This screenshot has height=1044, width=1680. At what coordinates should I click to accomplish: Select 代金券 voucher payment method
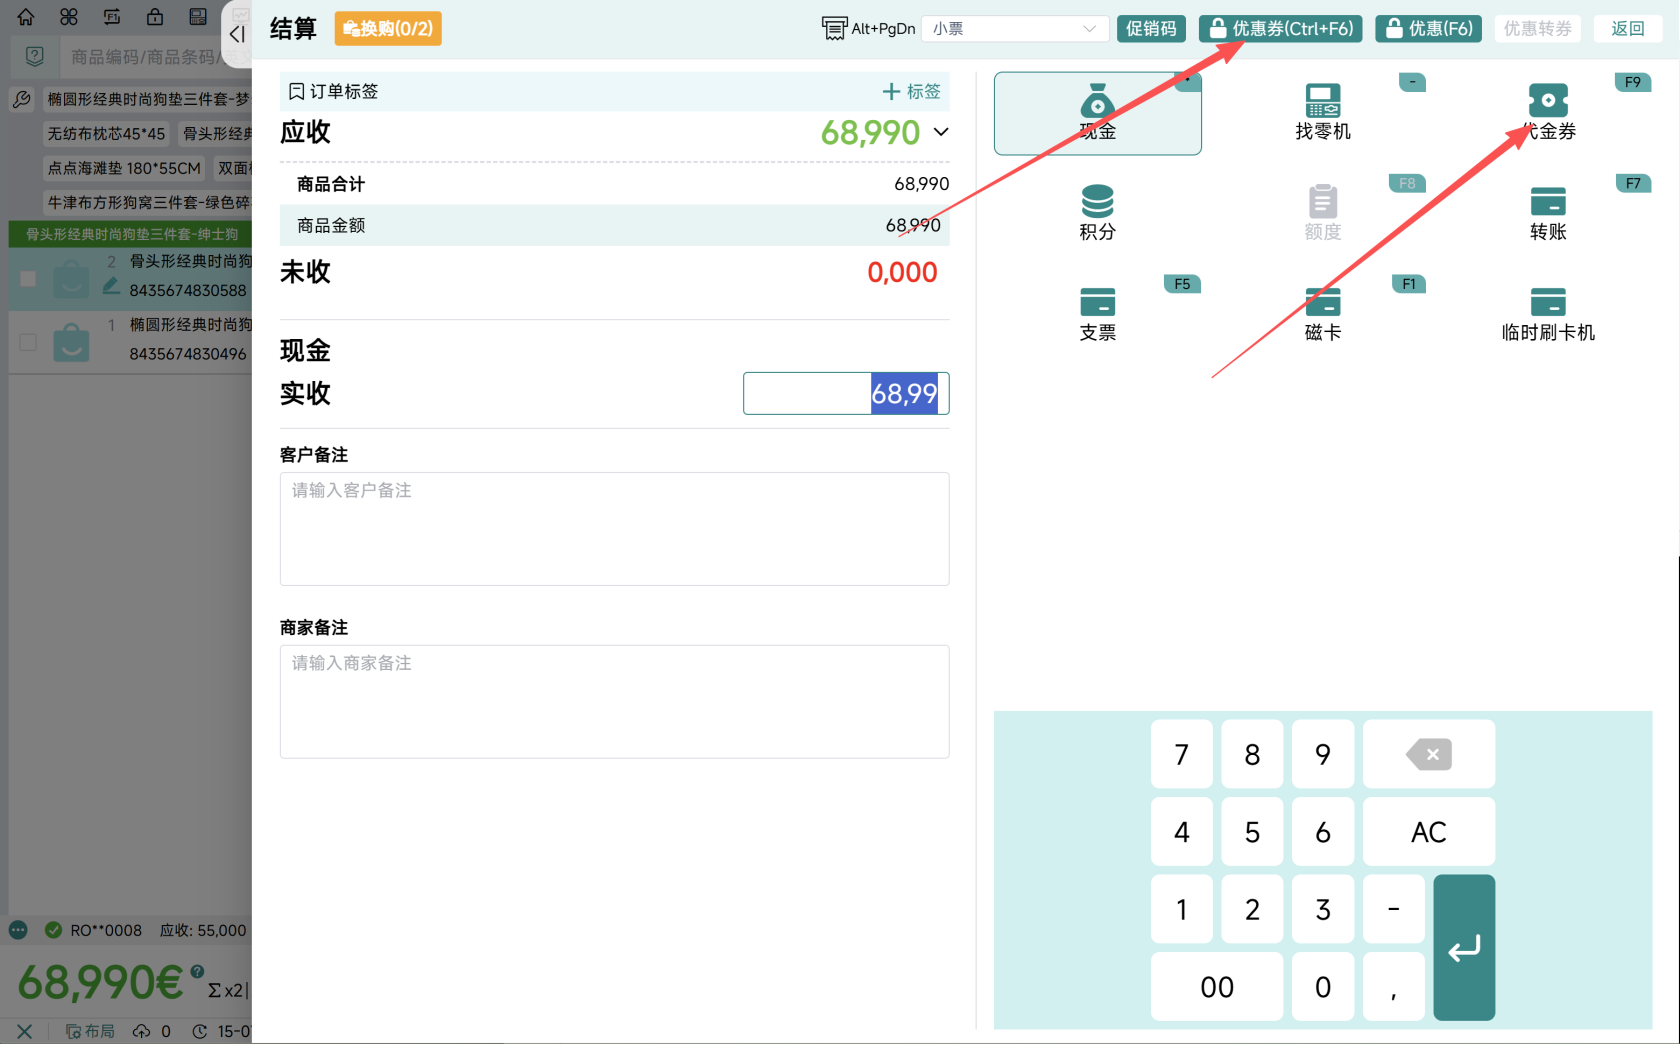click(x=1548, y=113)
